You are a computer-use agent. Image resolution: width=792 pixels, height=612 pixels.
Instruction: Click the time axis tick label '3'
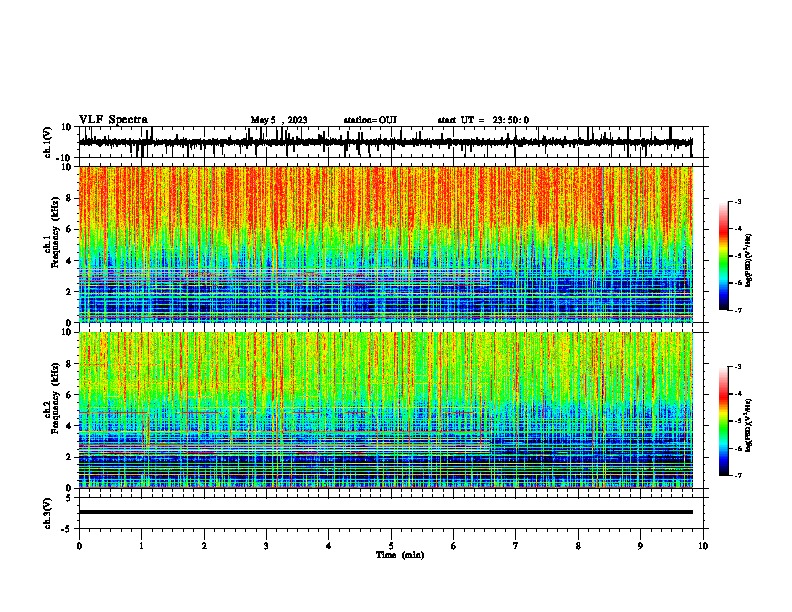click(x=266, y=546)
